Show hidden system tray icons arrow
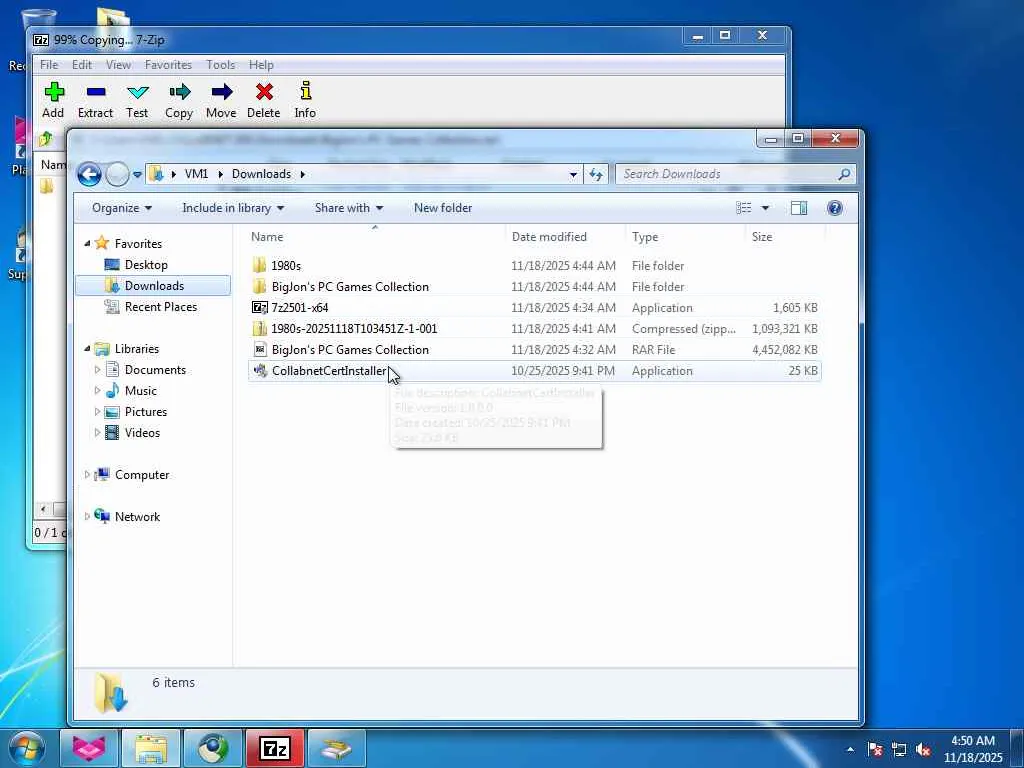 (x=850, y=749)
